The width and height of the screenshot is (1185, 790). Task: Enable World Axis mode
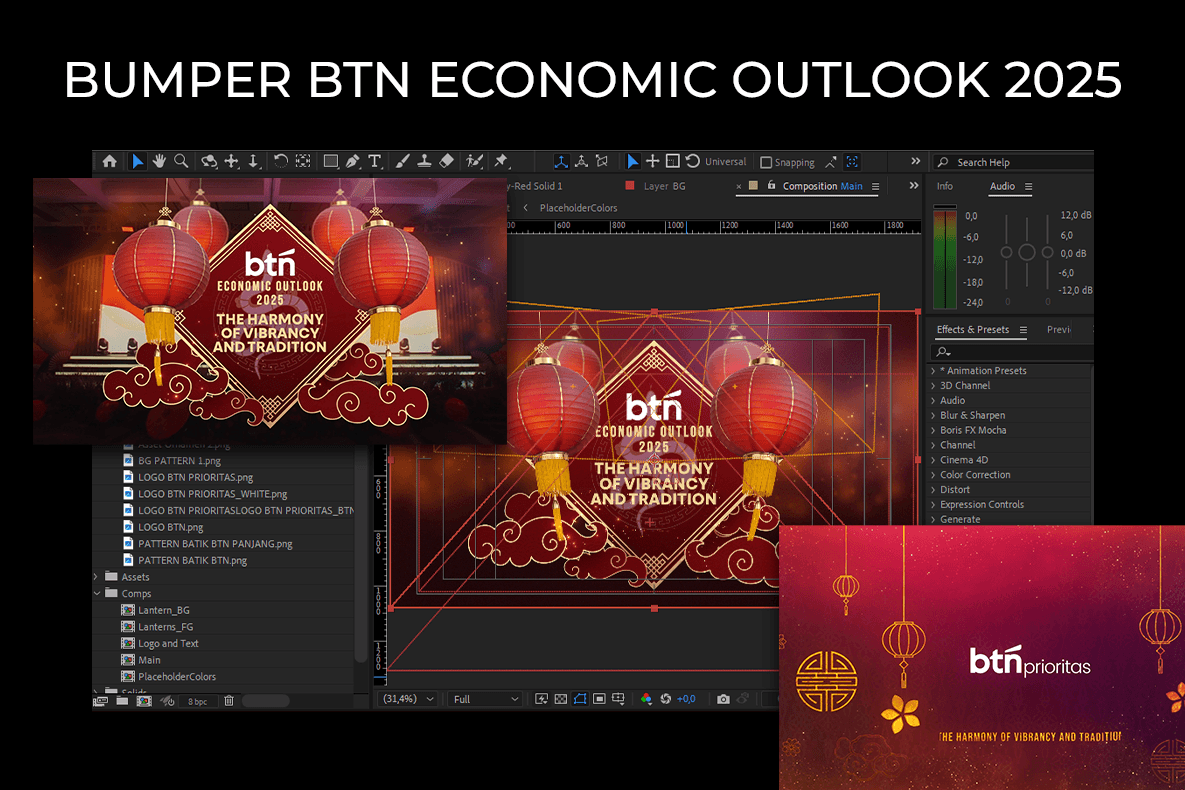pos(581,161)
